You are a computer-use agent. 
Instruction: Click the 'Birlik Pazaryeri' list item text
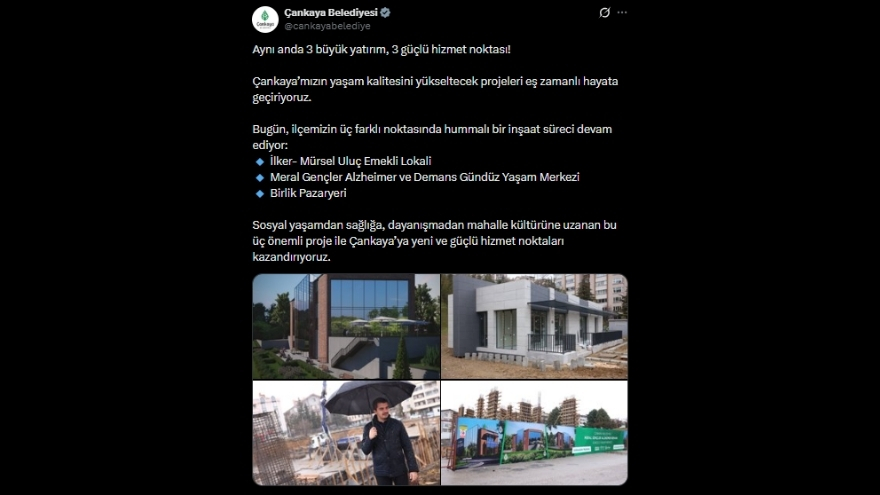308,193
